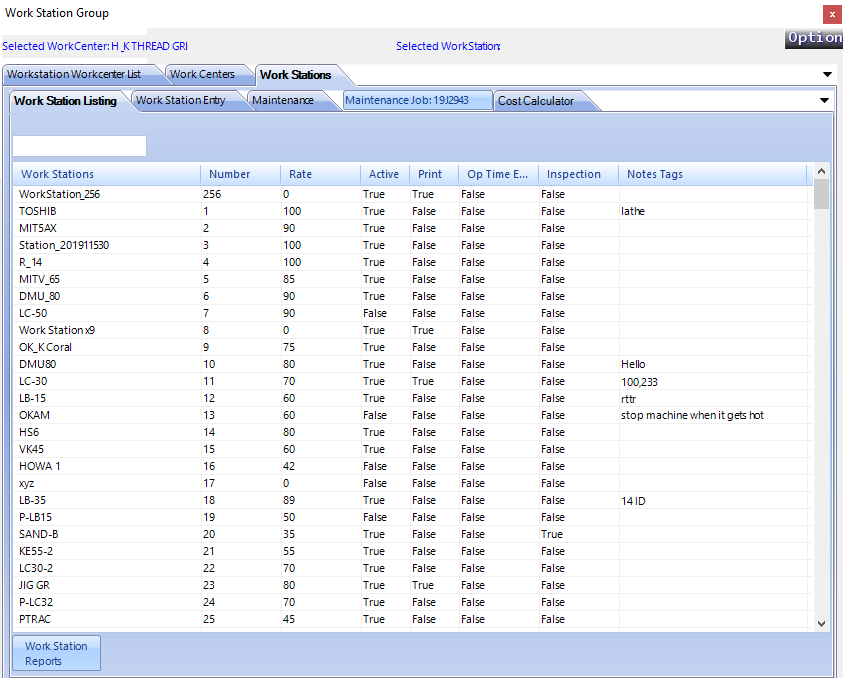Select the P-LB15 row

[412, 517]
